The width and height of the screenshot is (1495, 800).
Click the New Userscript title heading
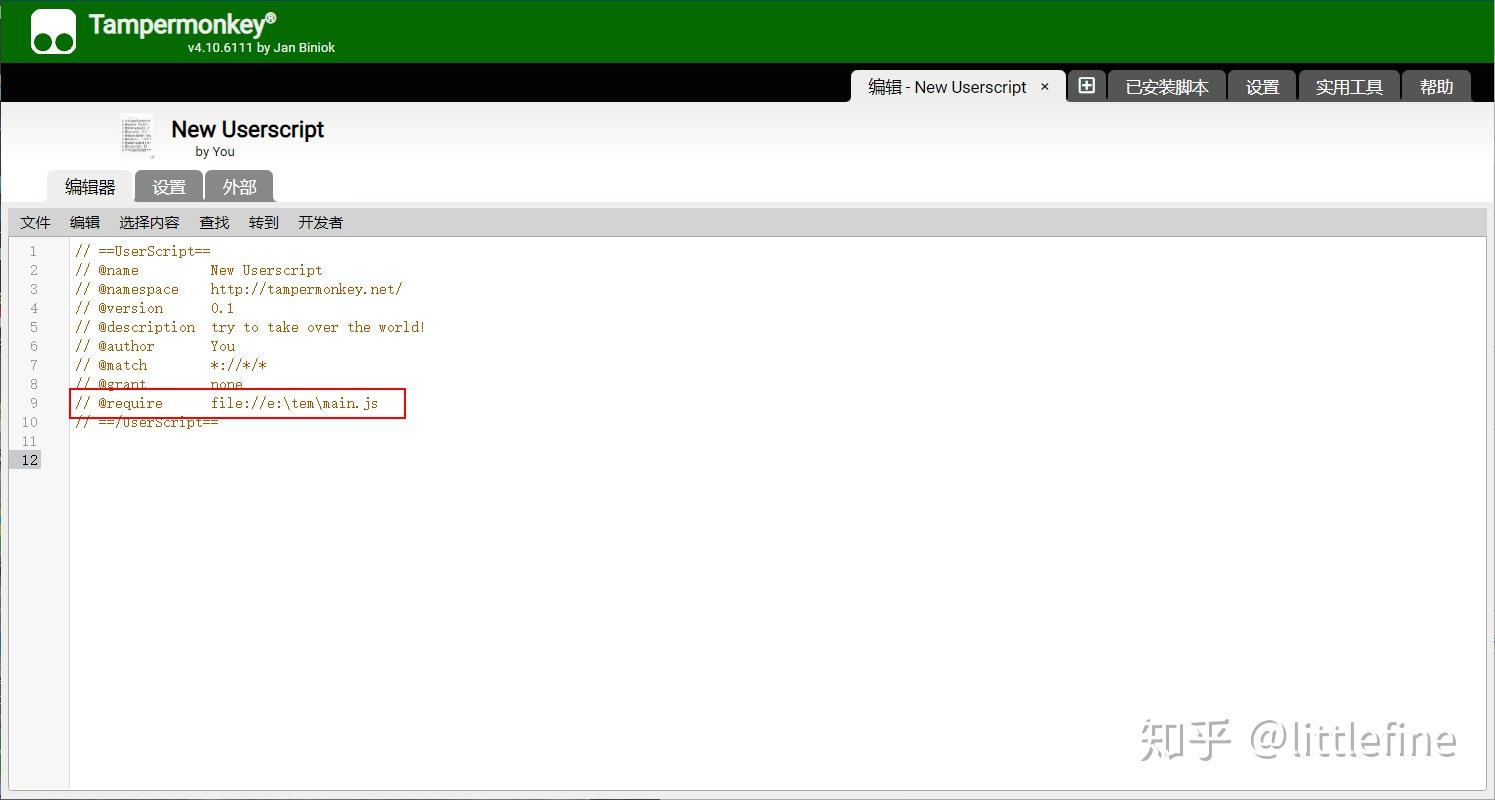tap(248, 129)
